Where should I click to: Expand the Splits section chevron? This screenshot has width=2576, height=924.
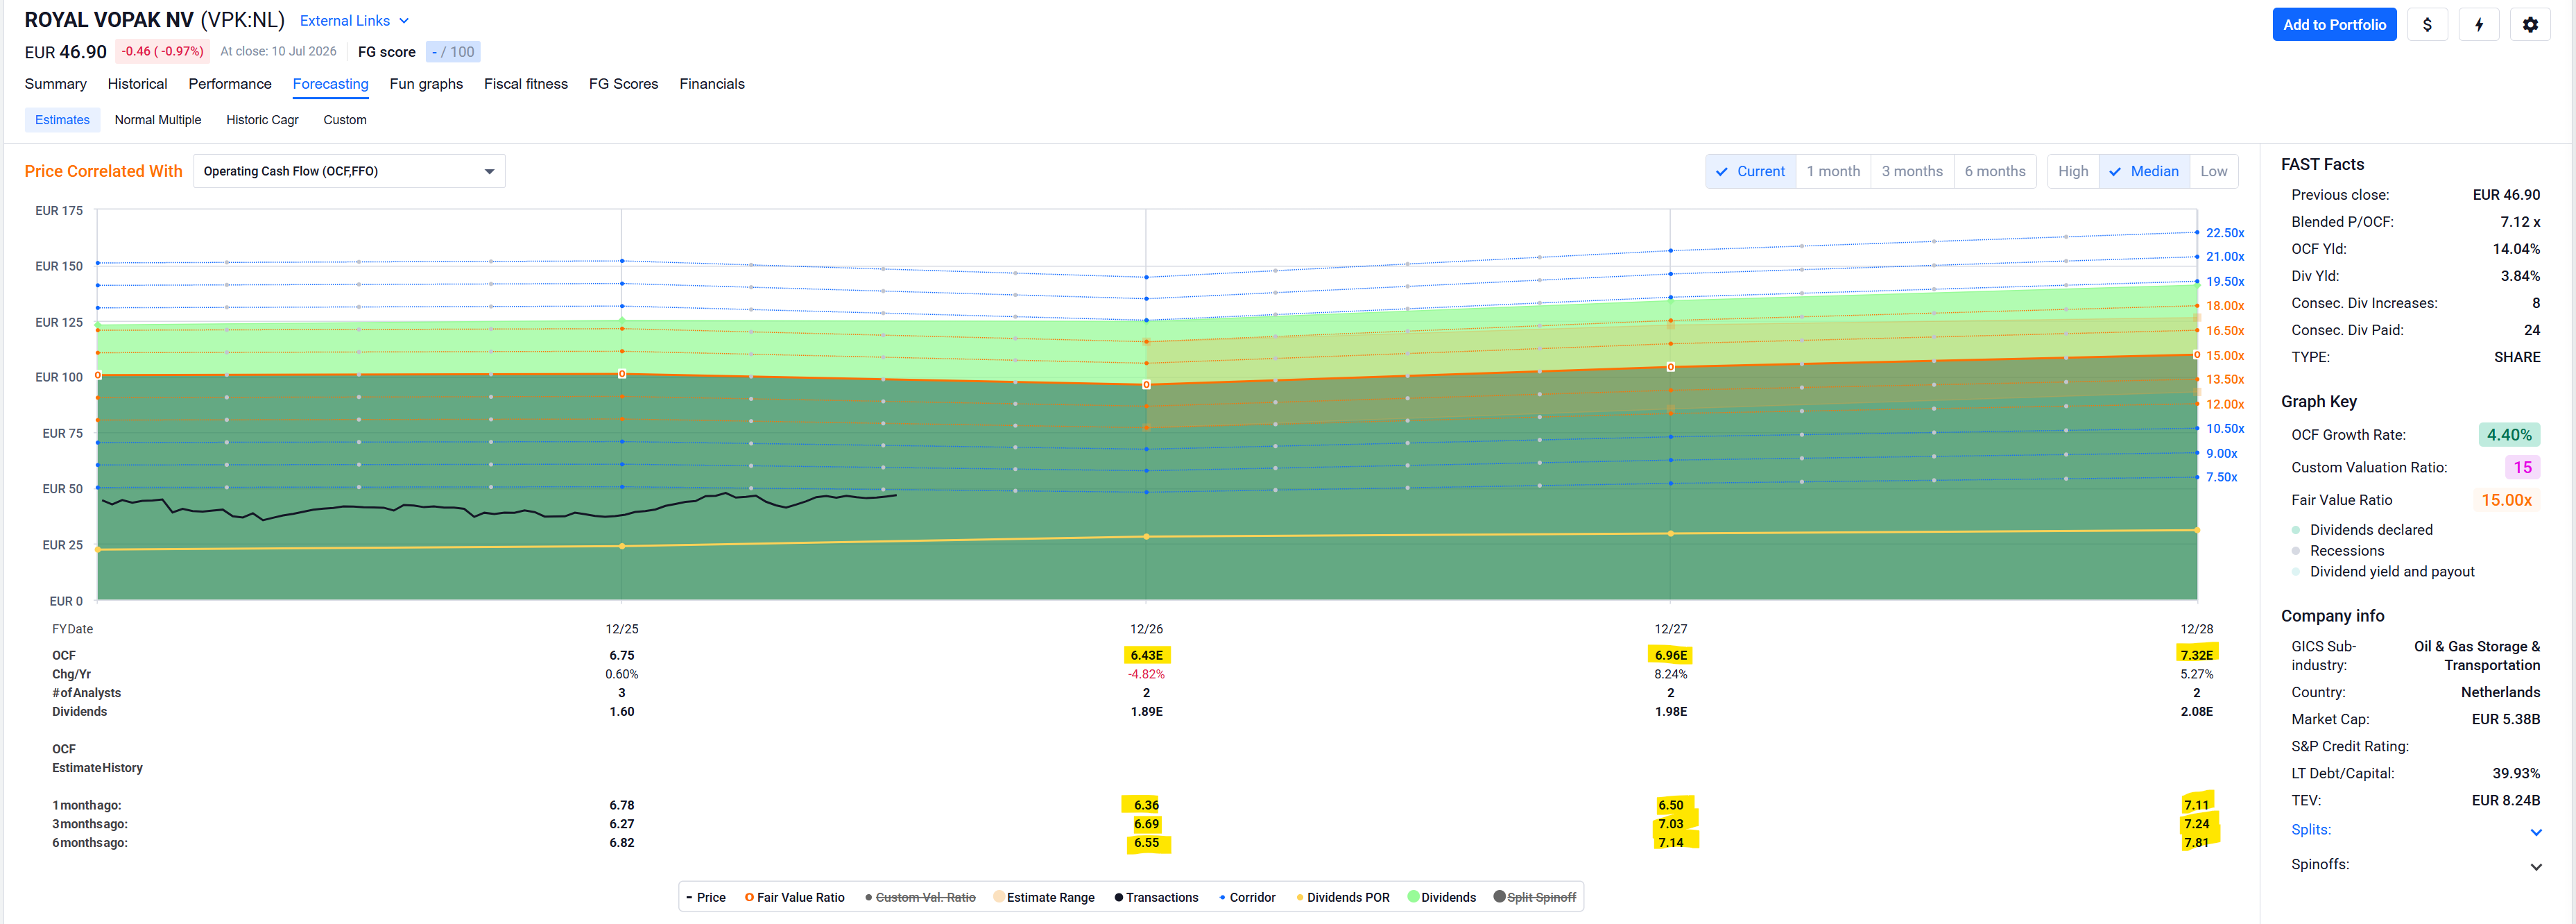pyautogui.click(x=2536, y=832)
